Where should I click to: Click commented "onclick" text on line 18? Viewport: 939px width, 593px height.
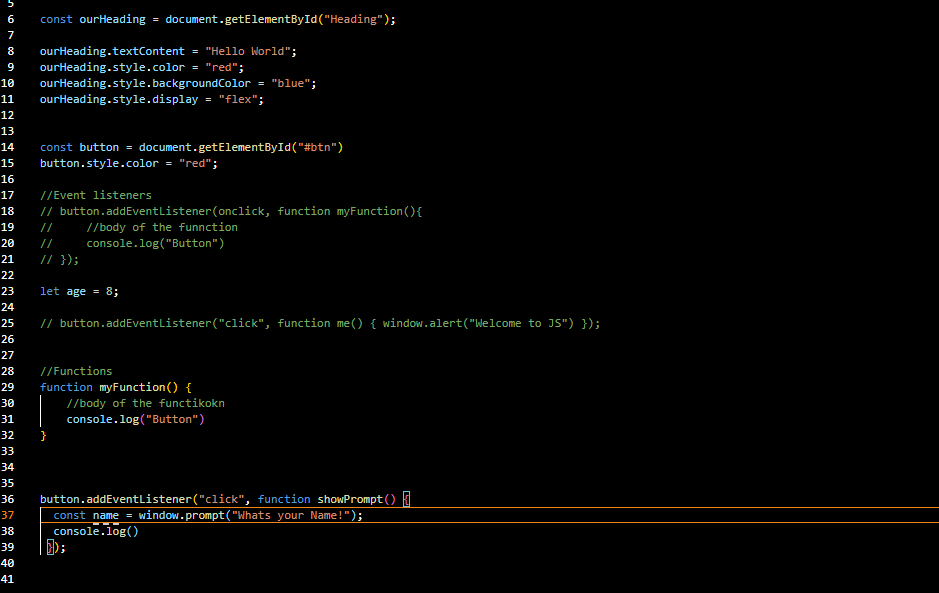(x=241, y=211)
